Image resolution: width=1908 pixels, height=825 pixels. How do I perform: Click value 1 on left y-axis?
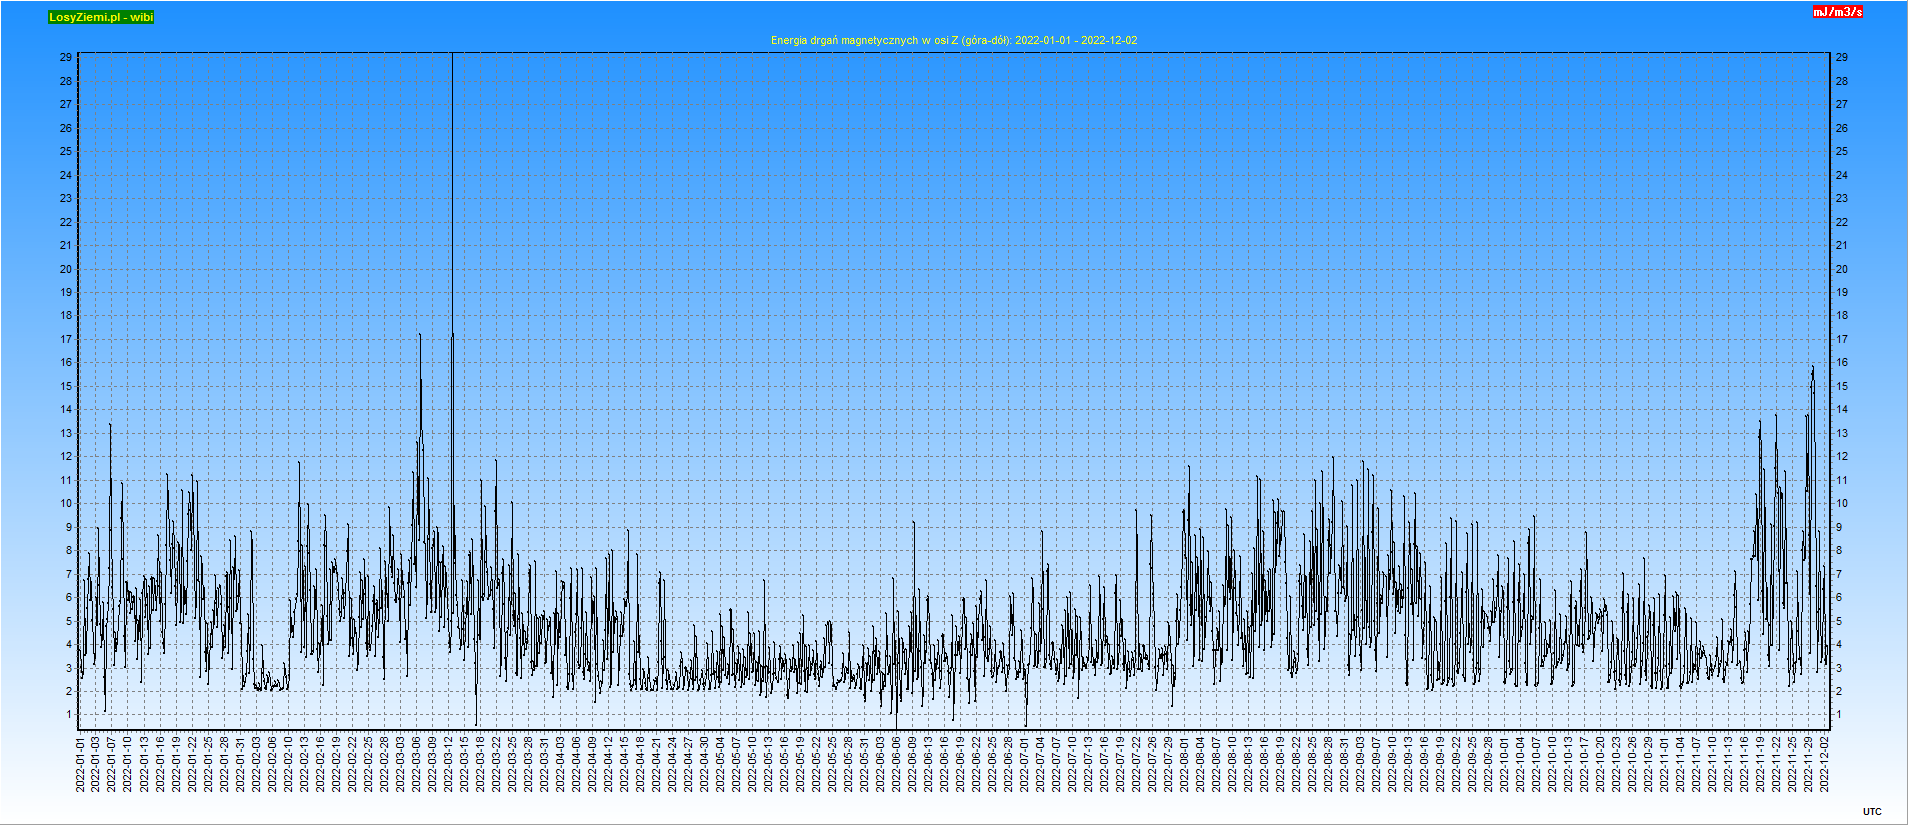coord(69,714)
